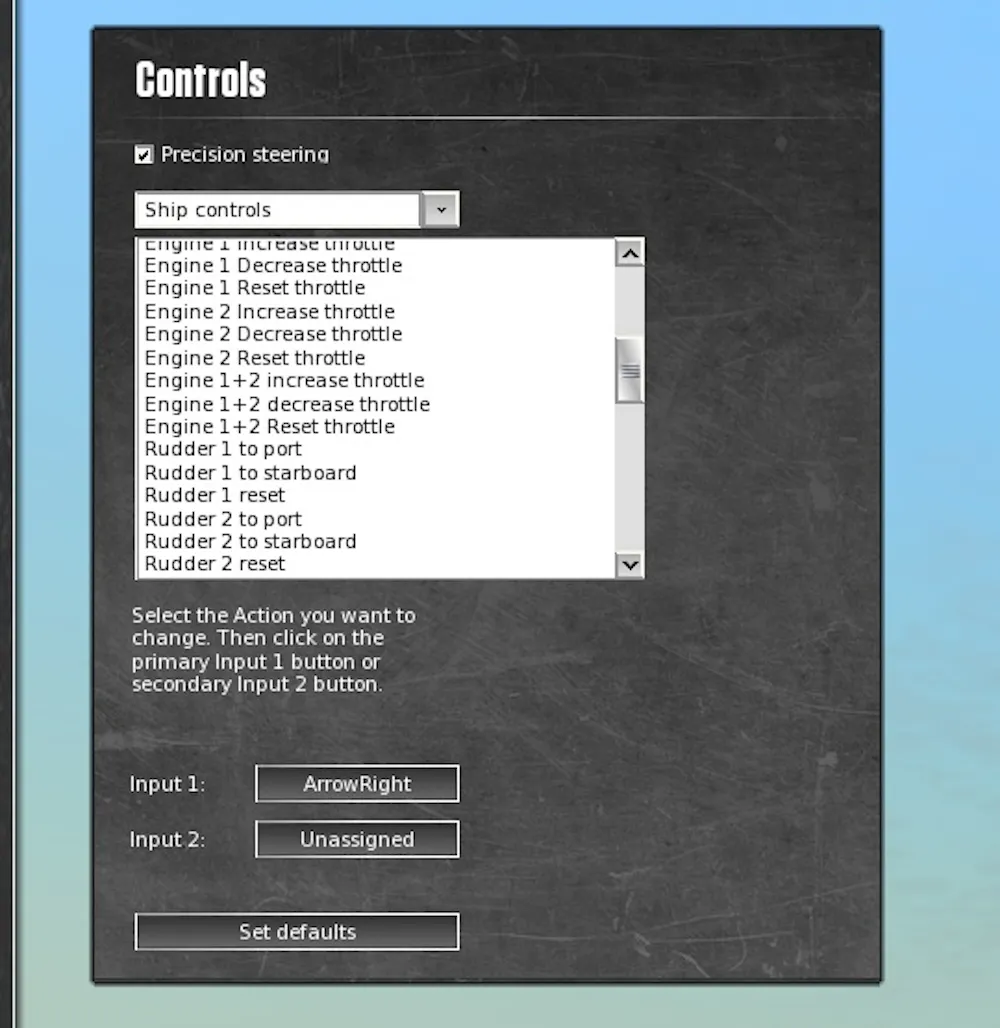Screen dimensions: 1000x1028
Task: Select Rudder 1 to starboard
Action: [377, 473]
